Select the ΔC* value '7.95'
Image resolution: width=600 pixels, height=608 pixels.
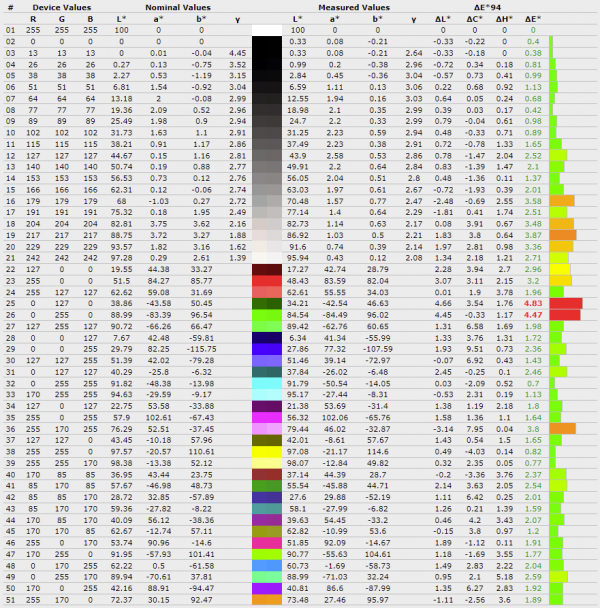[x=474, y=429]
